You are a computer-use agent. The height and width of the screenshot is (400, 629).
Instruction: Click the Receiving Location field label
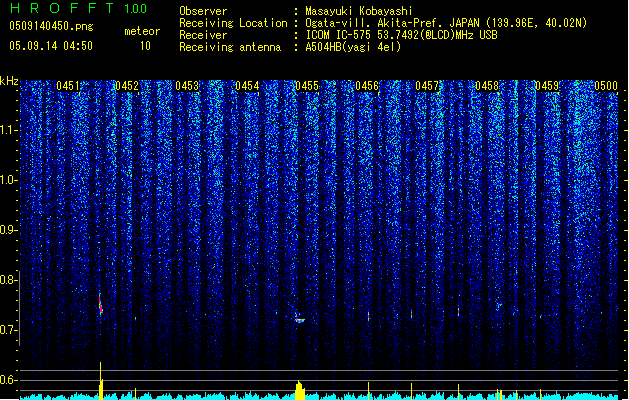pos(233,23)
